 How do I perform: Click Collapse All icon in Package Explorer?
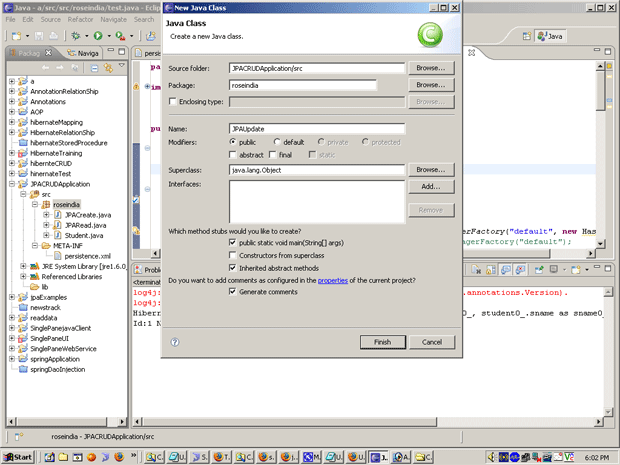[x=94, y=68]
